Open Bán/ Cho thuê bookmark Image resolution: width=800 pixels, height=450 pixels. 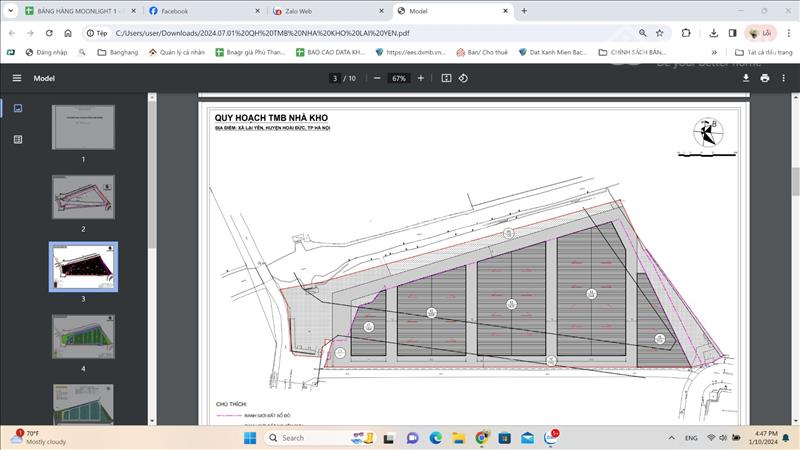[x=482, y=52]
